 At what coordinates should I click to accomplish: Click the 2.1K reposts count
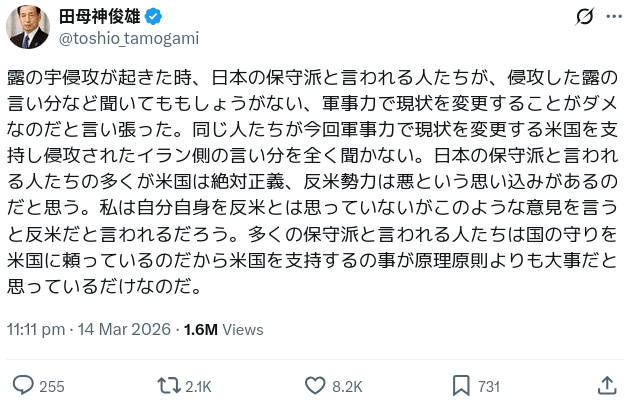pos(198,386)
